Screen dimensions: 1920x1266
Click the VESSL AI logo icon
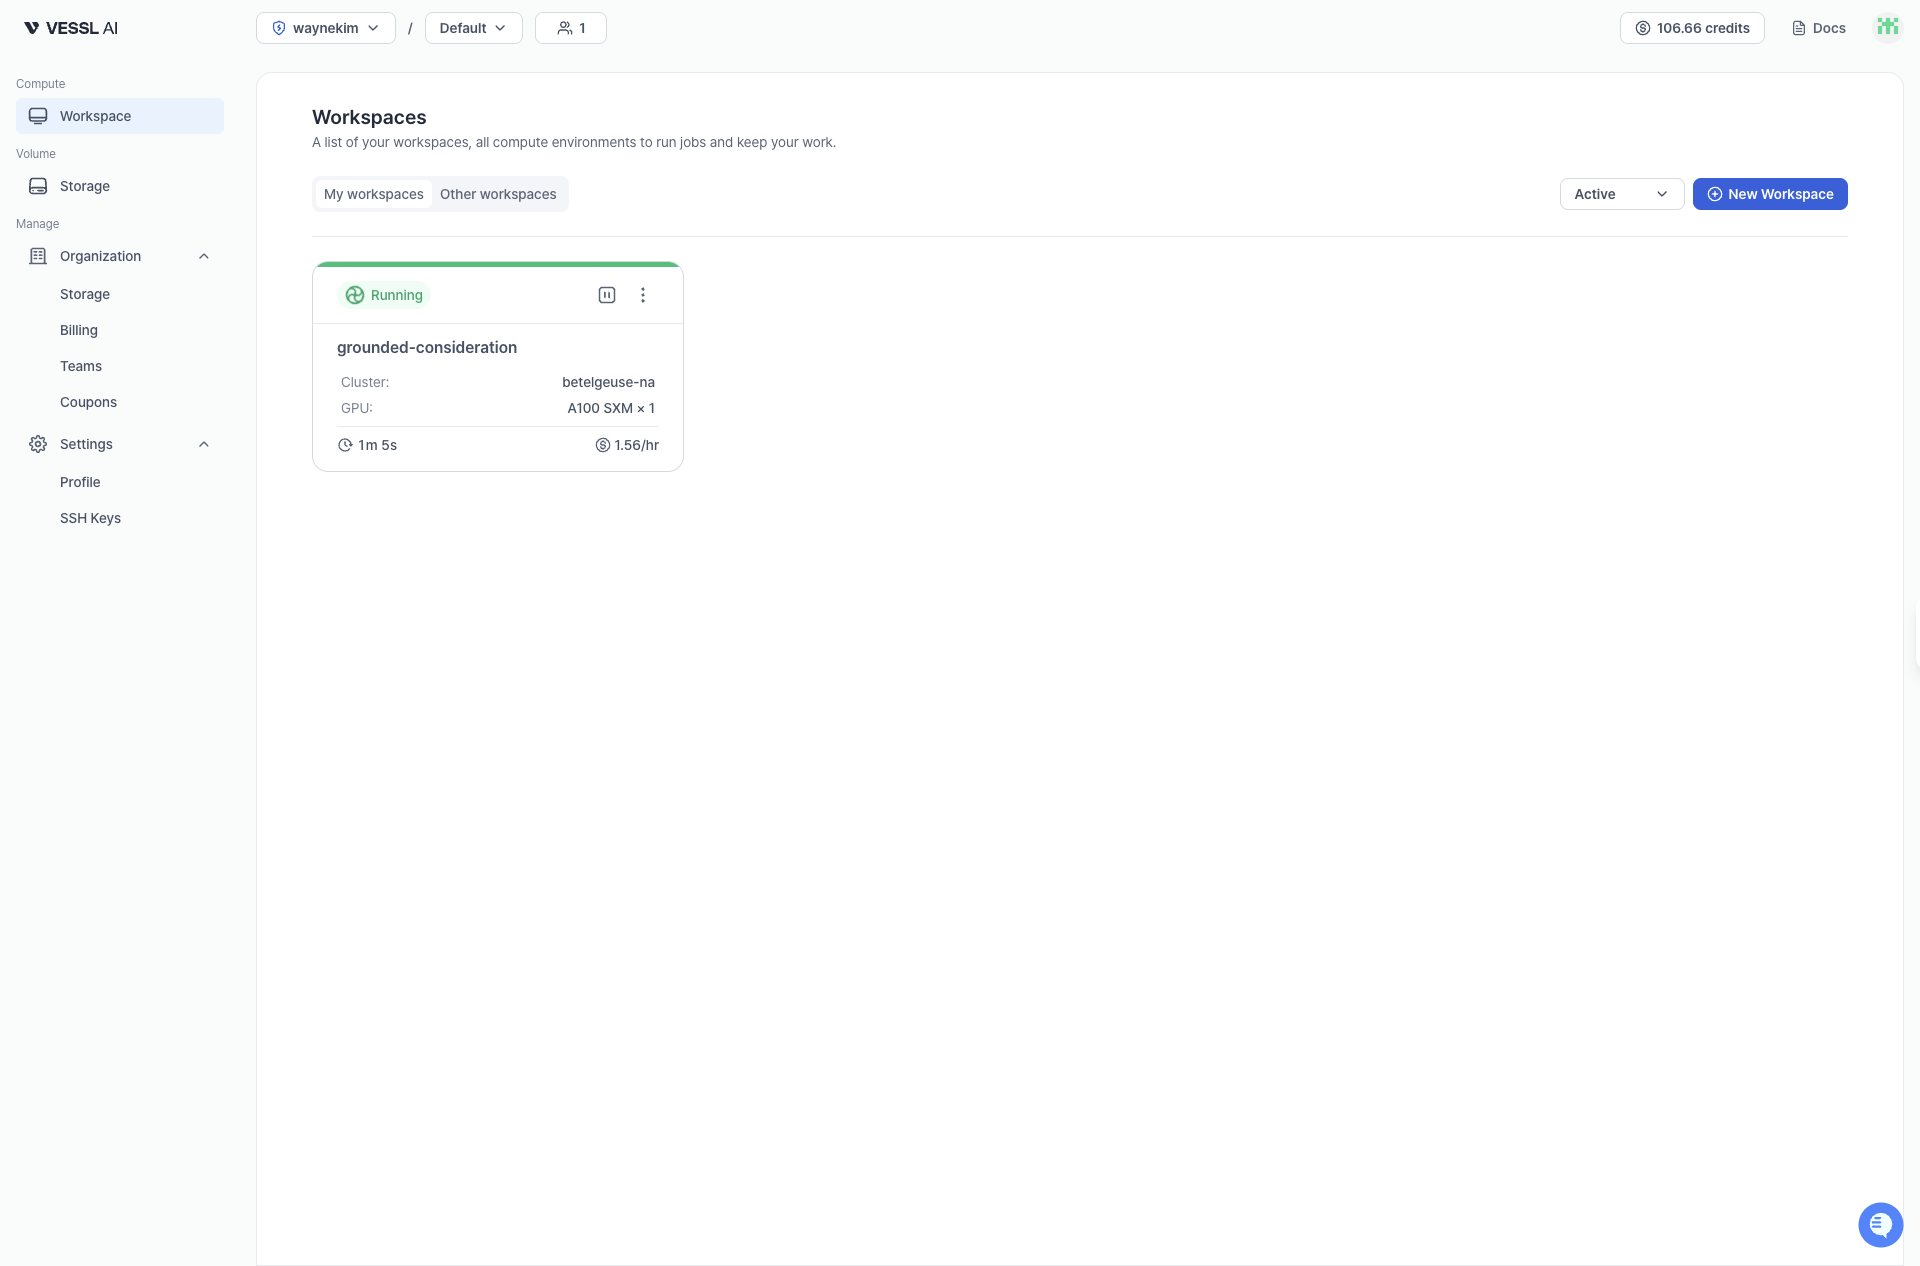32,28
